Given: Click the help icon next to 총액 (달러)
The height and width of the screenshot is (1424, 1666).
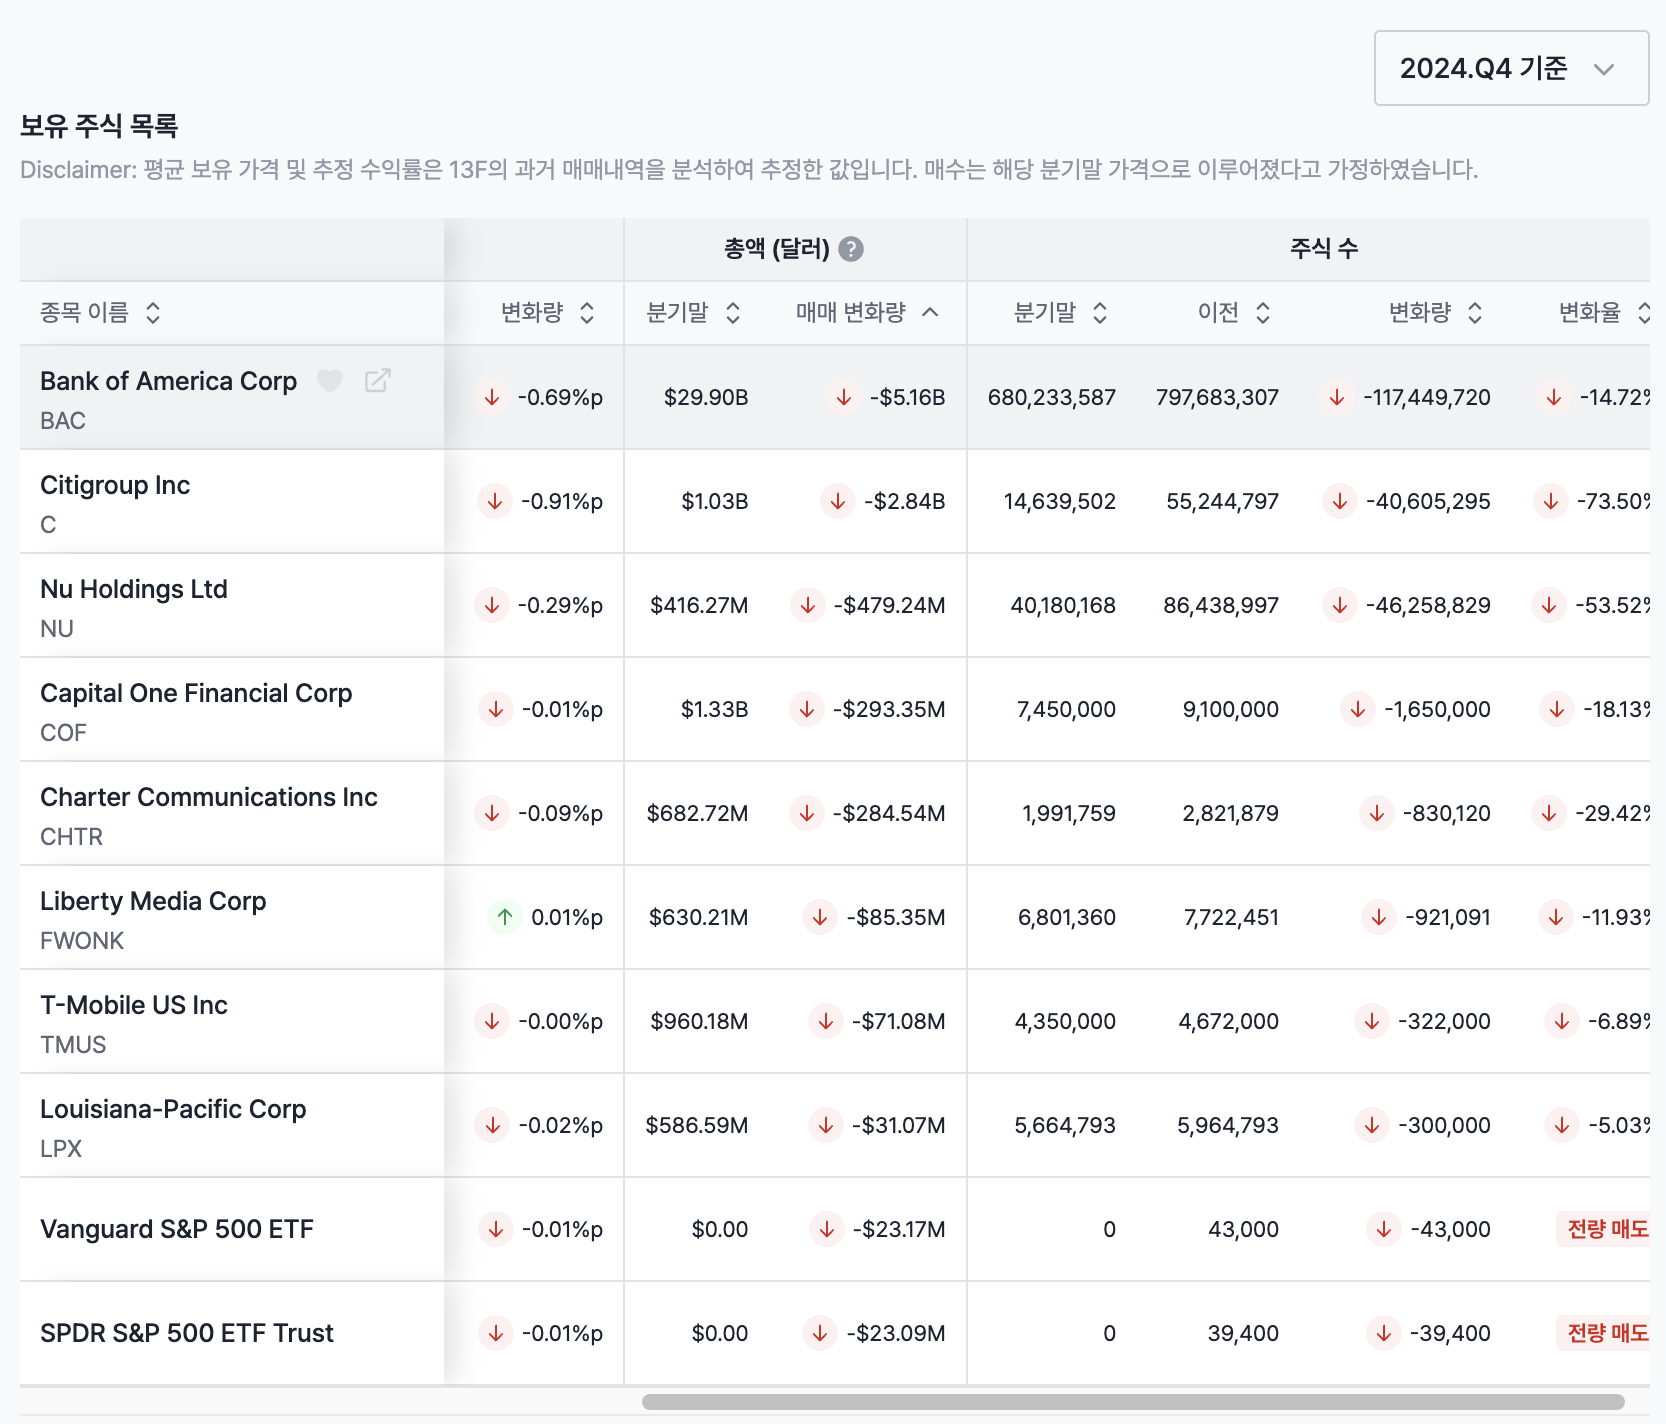Looking at the screenshot, I should coord(851,249).
